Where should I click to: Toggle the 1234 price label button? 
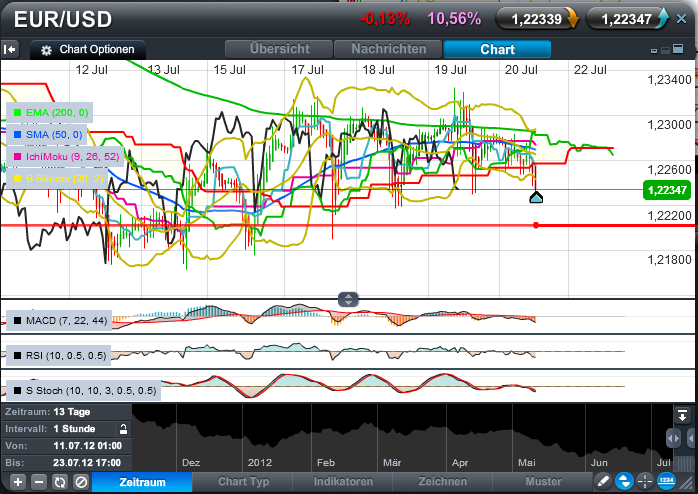pos(666,481)
